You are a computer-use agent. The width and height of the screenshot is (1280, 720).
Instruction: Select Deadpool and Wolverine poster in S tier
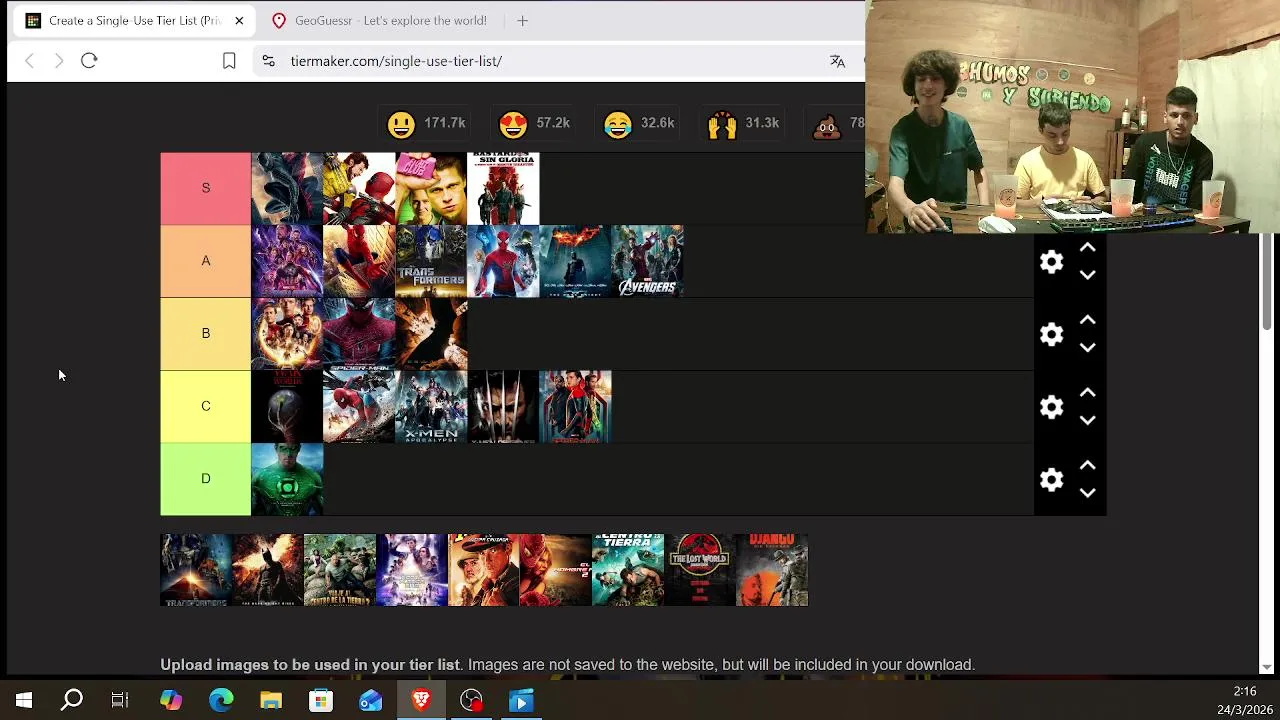pos(359,188)
